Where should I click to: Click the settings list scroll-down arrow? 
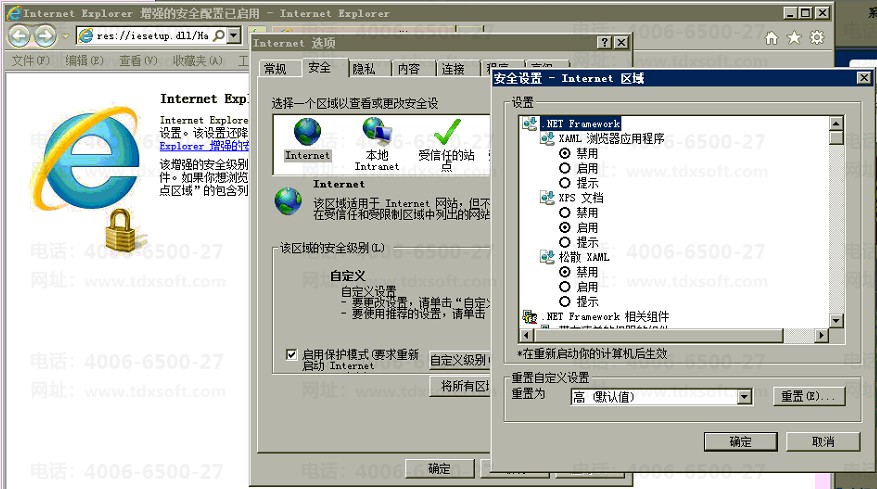tap(836, 321)
